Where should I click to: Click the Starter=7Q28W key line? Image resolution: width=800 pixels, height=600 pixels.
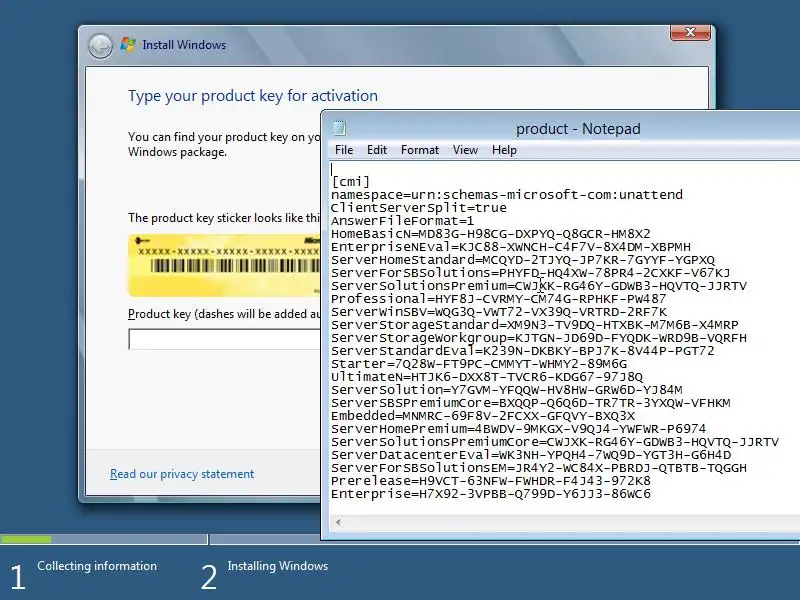tap(479, 364)
